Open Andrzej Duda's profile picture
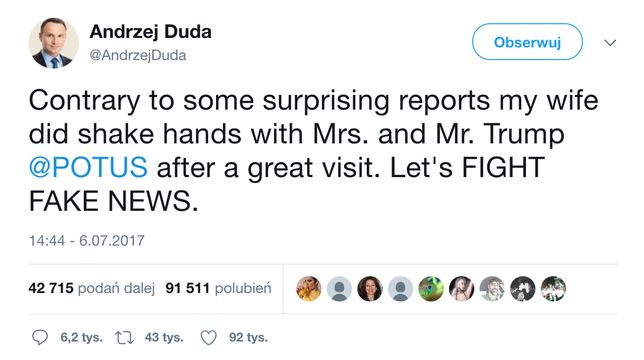 (53, 43)
